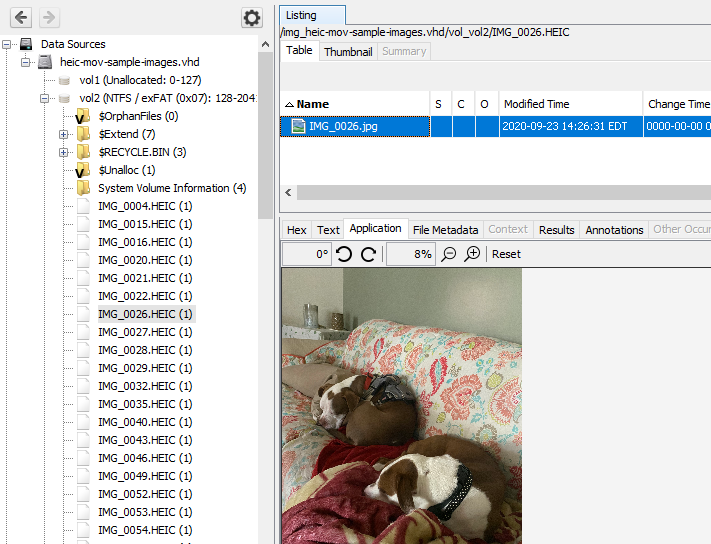Rotate image counter-clockwise
711x544 pixels.
pos(344,254)
